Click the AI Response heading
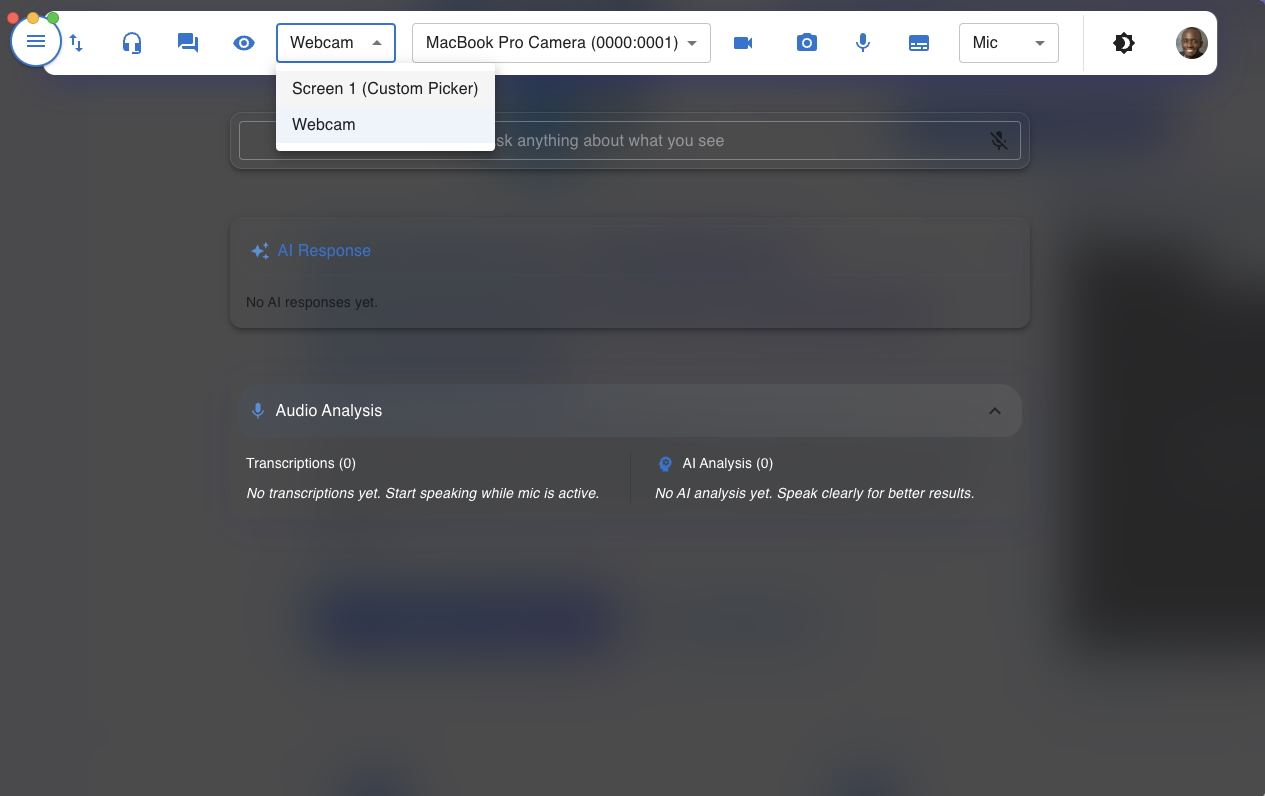1265x796 pixels. point(324,251)
